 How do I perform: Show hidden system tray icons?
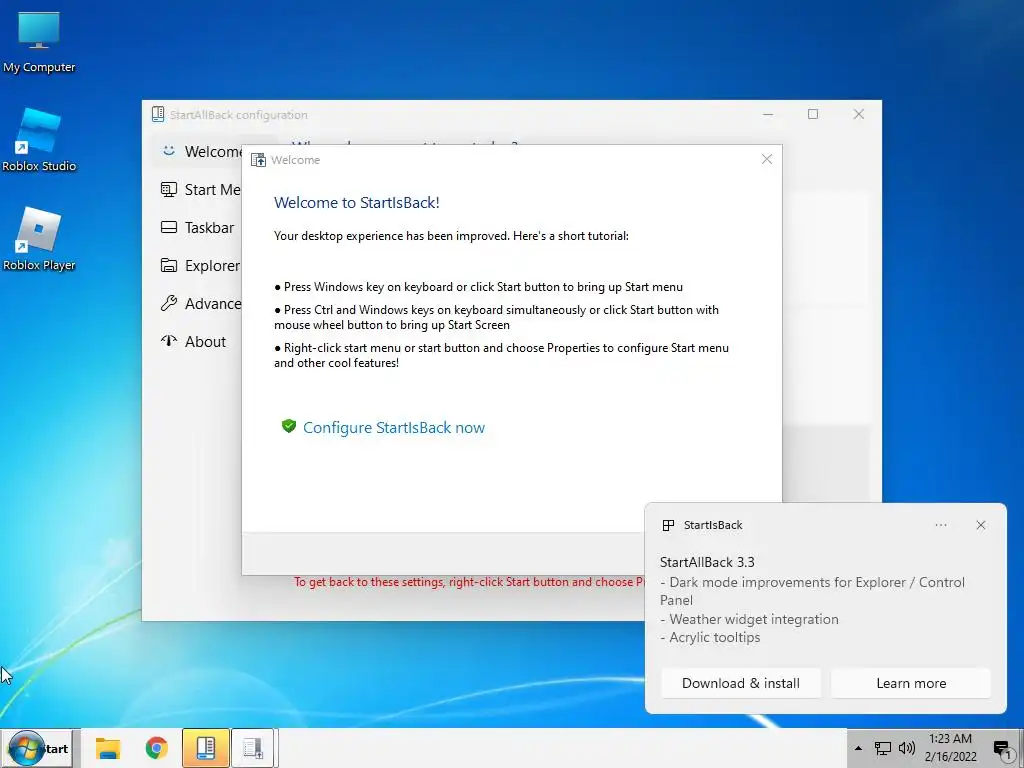[x=858, y=748]
